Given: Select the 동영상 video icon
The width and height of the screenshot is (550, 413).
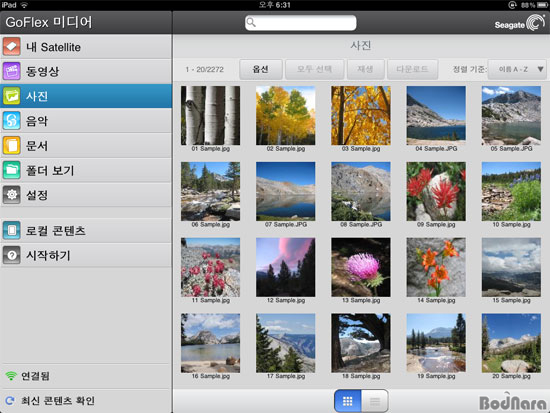Looking at the screenshot, I should tap(12, 71).
